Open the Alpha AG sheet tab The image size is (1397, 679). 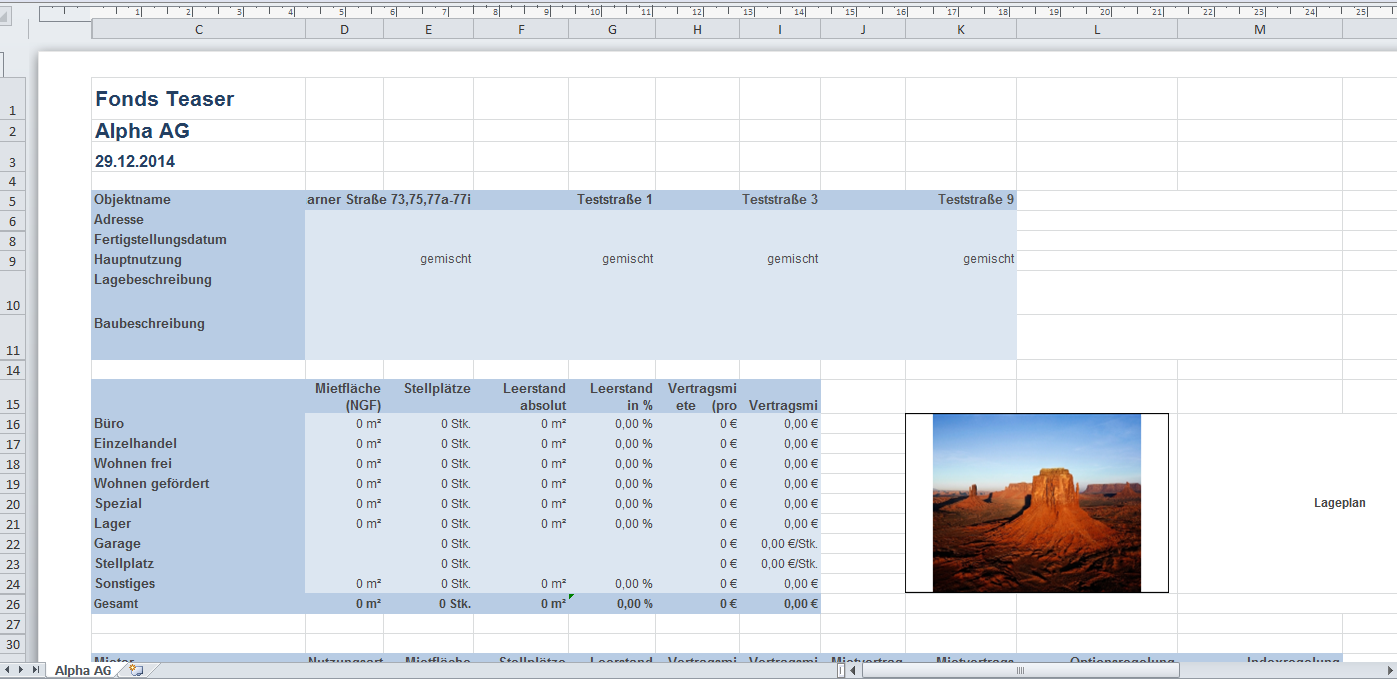pyautogui.click(x=82, y=670)
